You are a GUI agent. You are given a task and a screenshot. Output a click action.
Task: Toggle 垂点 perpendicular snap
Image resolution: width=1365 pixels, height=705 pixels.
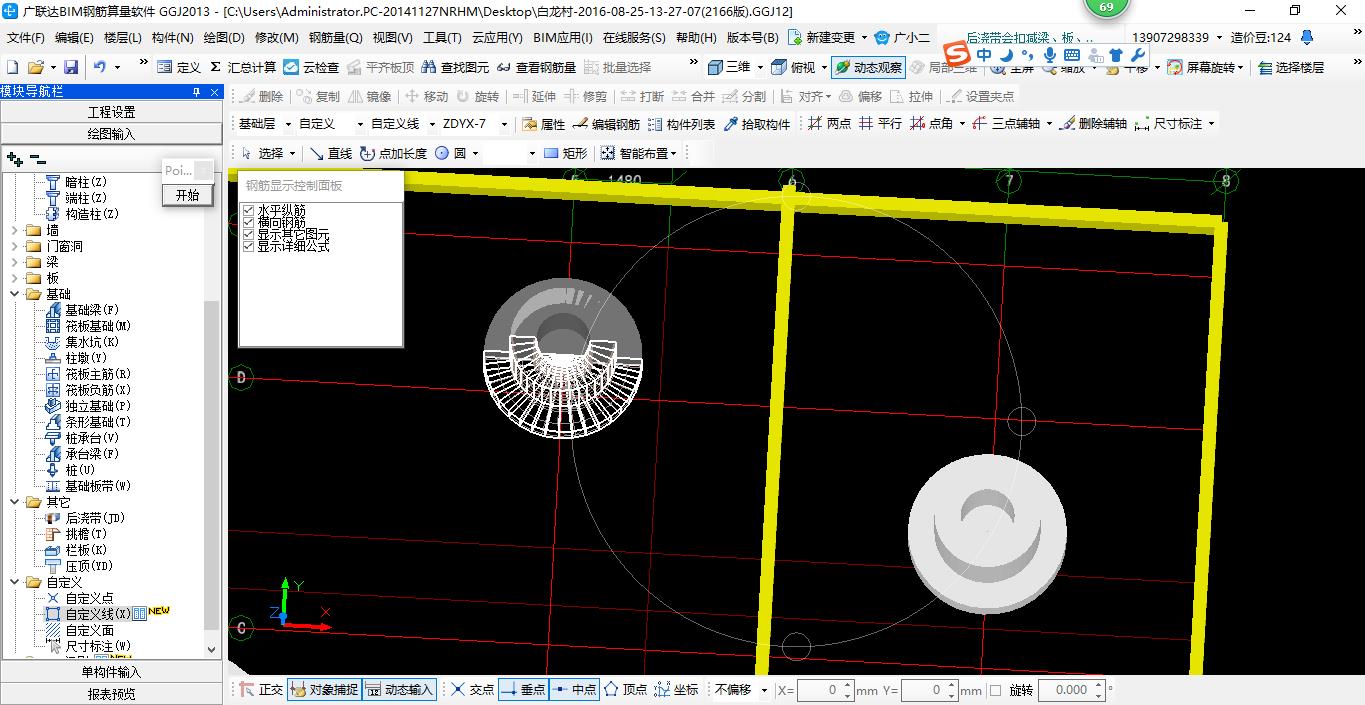click(x=523, y=689)
